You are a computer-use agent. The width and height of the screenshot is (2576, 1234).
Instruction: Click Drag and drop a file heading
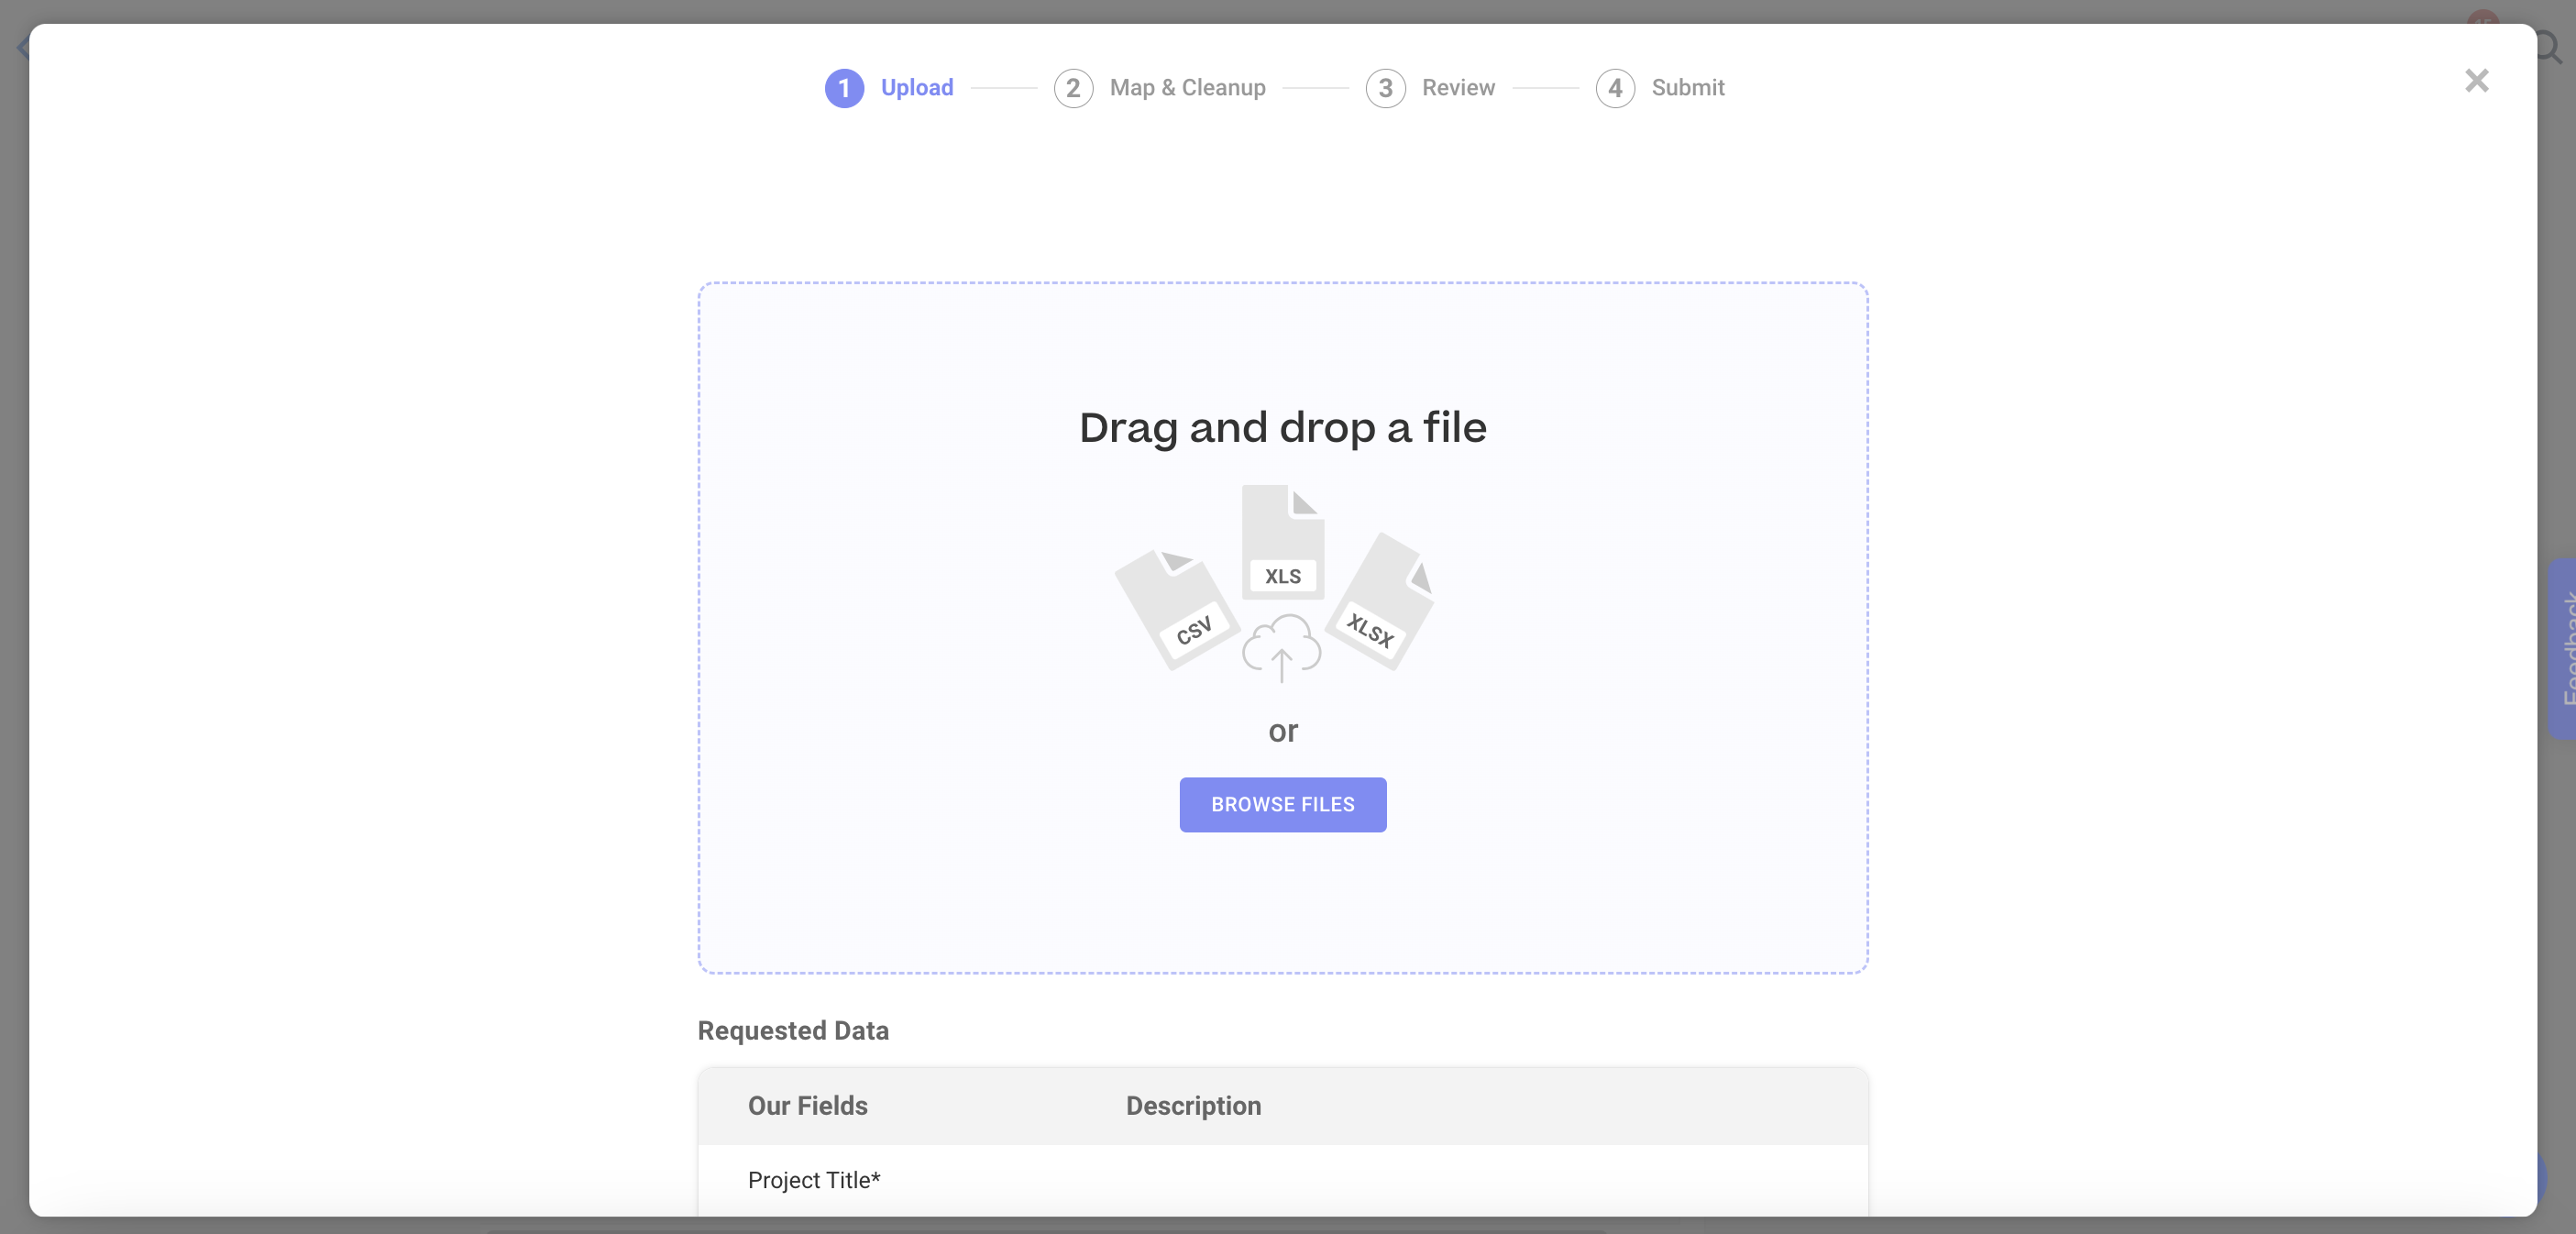tap(1282, 428)
